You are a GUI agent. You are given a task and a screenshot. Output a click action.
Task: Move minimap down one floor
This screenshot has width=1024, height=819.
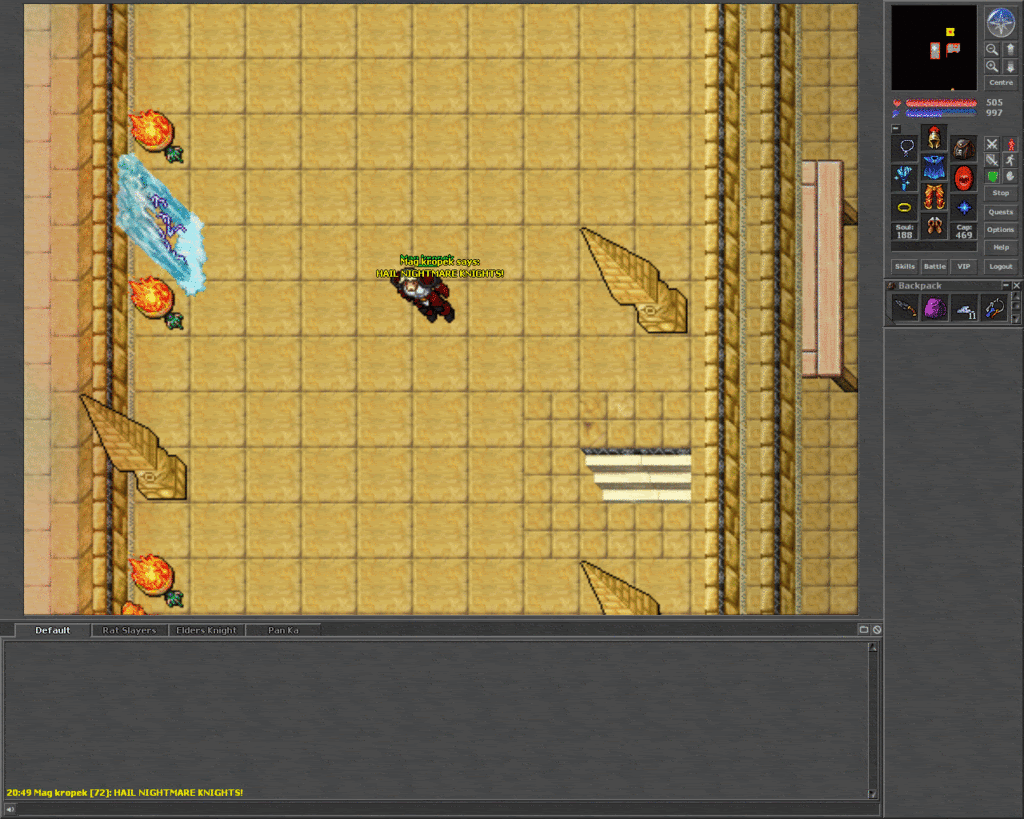click(x=1010, y=66)
